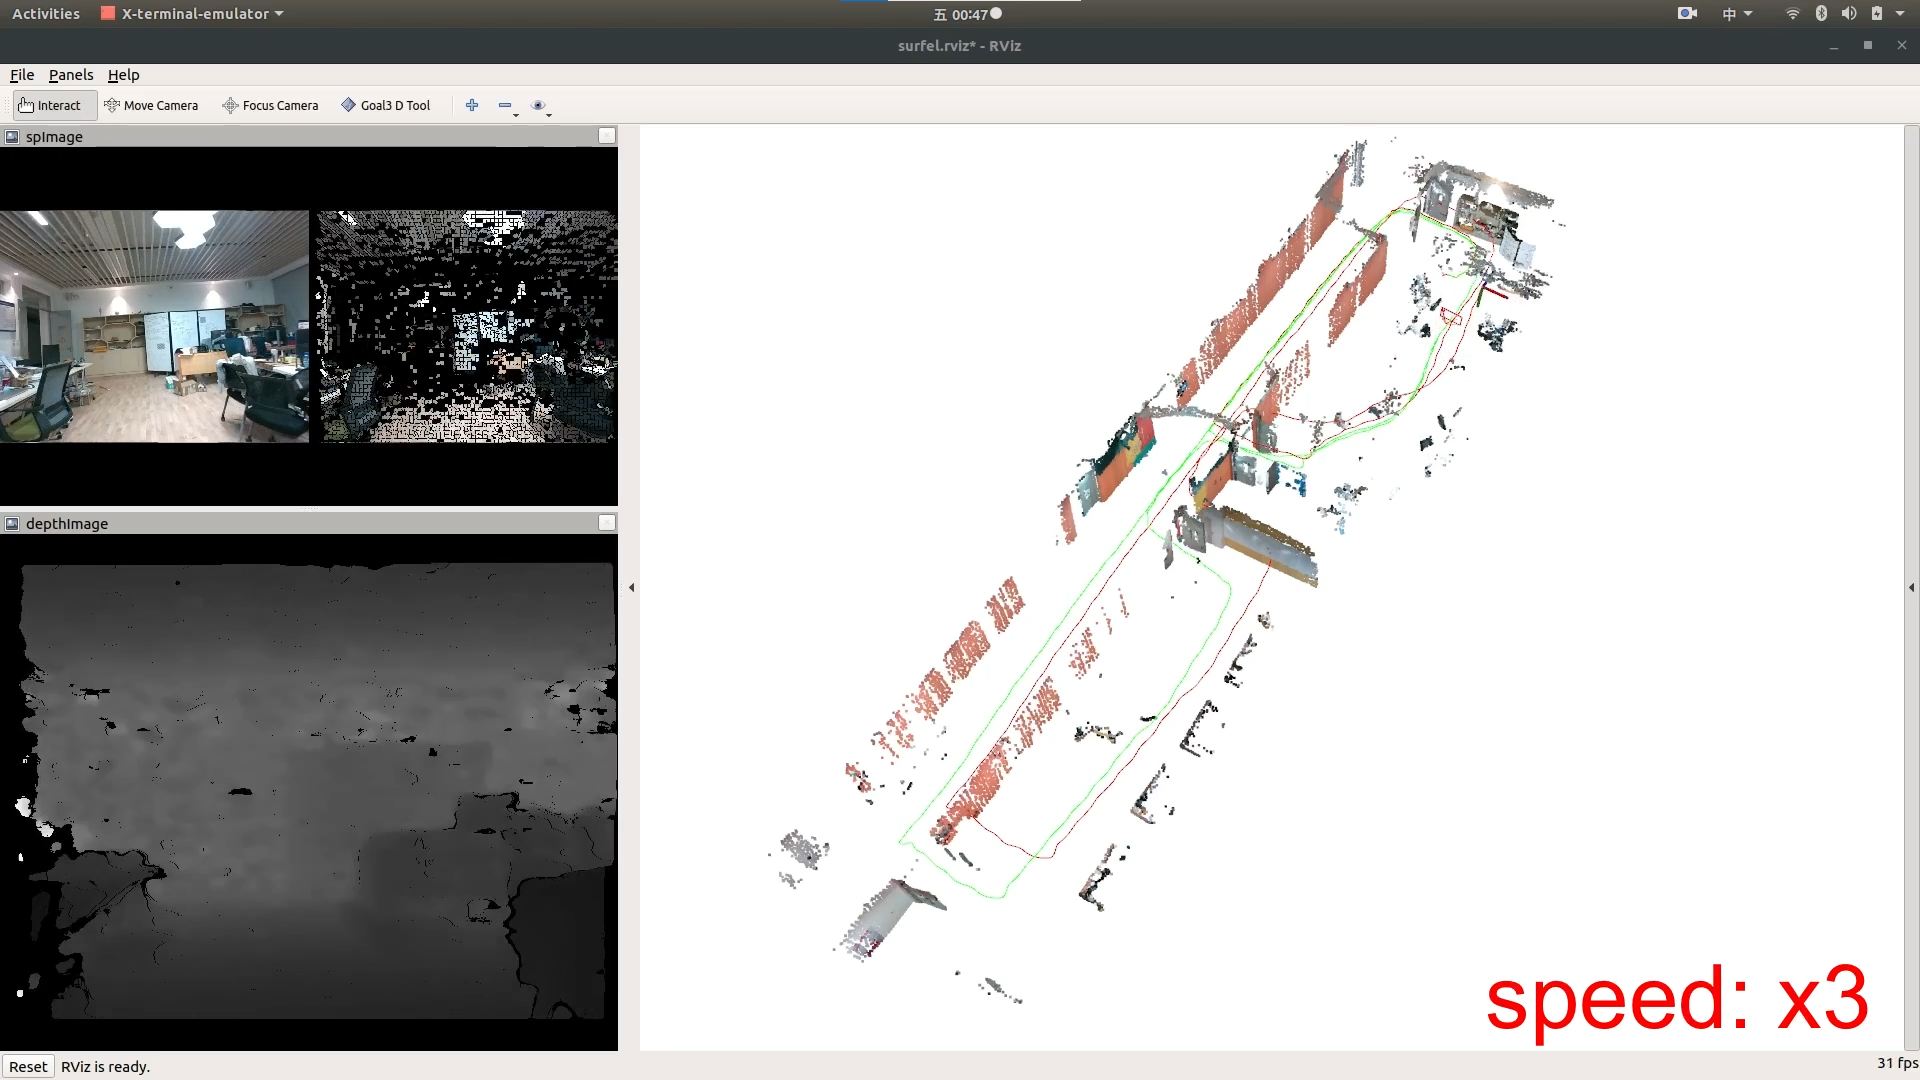Adjust the volume indicator in top bar

tap(1851, 13)
